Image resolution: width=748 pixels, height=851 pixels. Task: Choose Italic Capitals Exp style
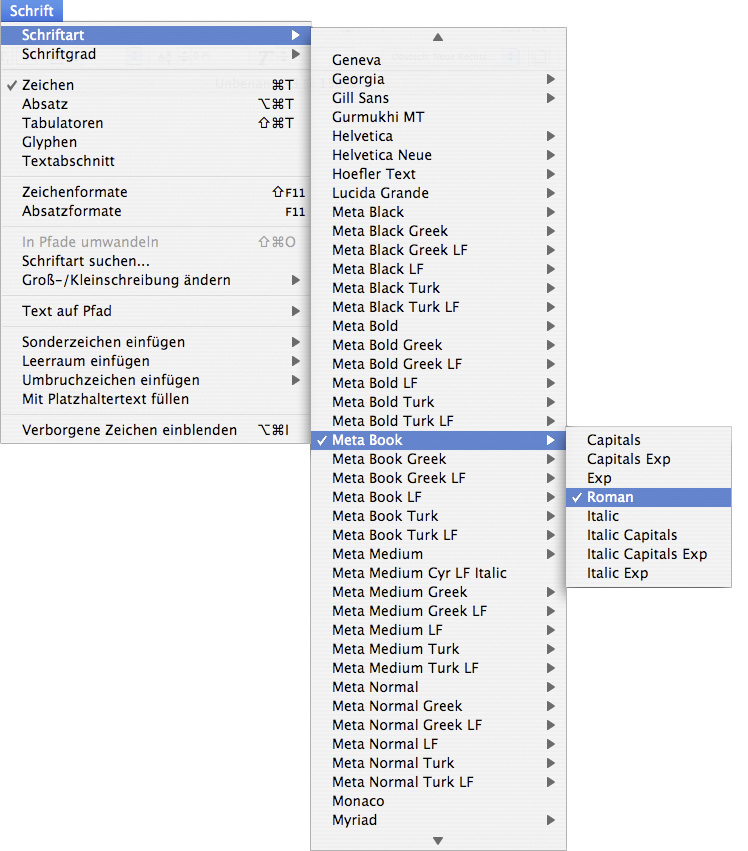[x=649, y=554]
